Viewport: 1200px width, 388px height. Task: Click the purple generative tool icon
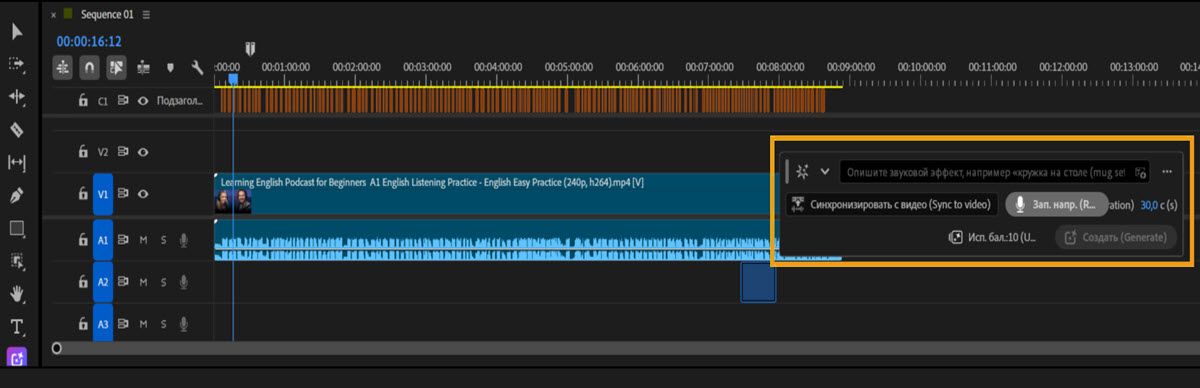coord(17,357)
